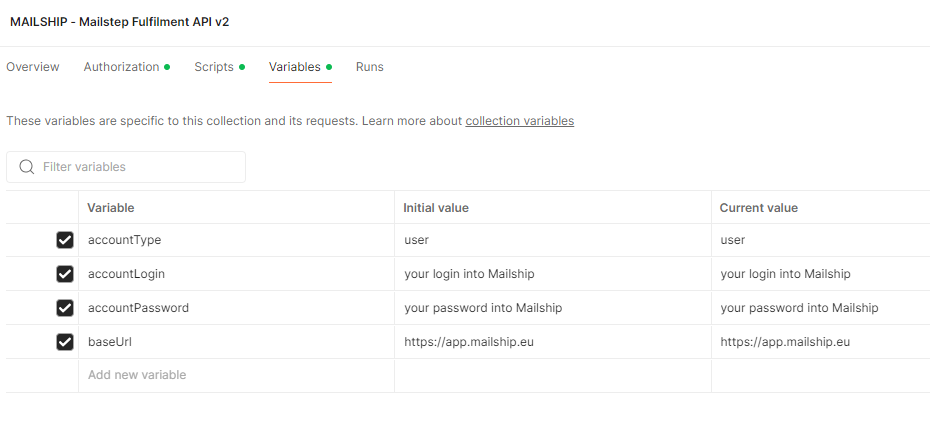Go to the Scripts tab
This screenshot has height=427, width=930.
coord(214,67)
